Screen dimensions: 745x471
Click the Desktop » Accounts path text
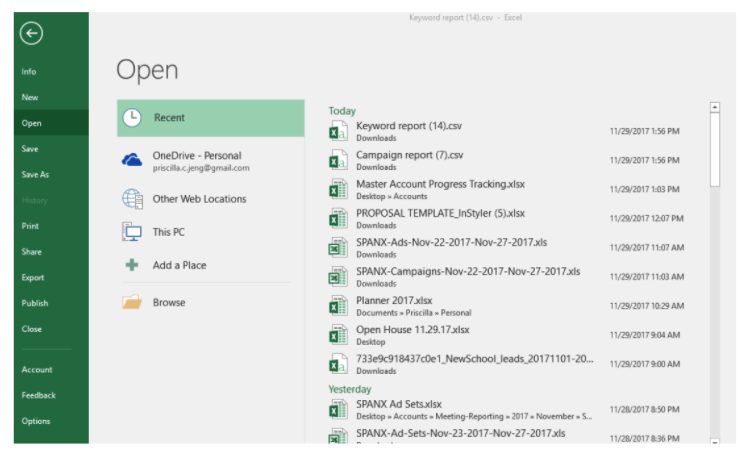392,196
